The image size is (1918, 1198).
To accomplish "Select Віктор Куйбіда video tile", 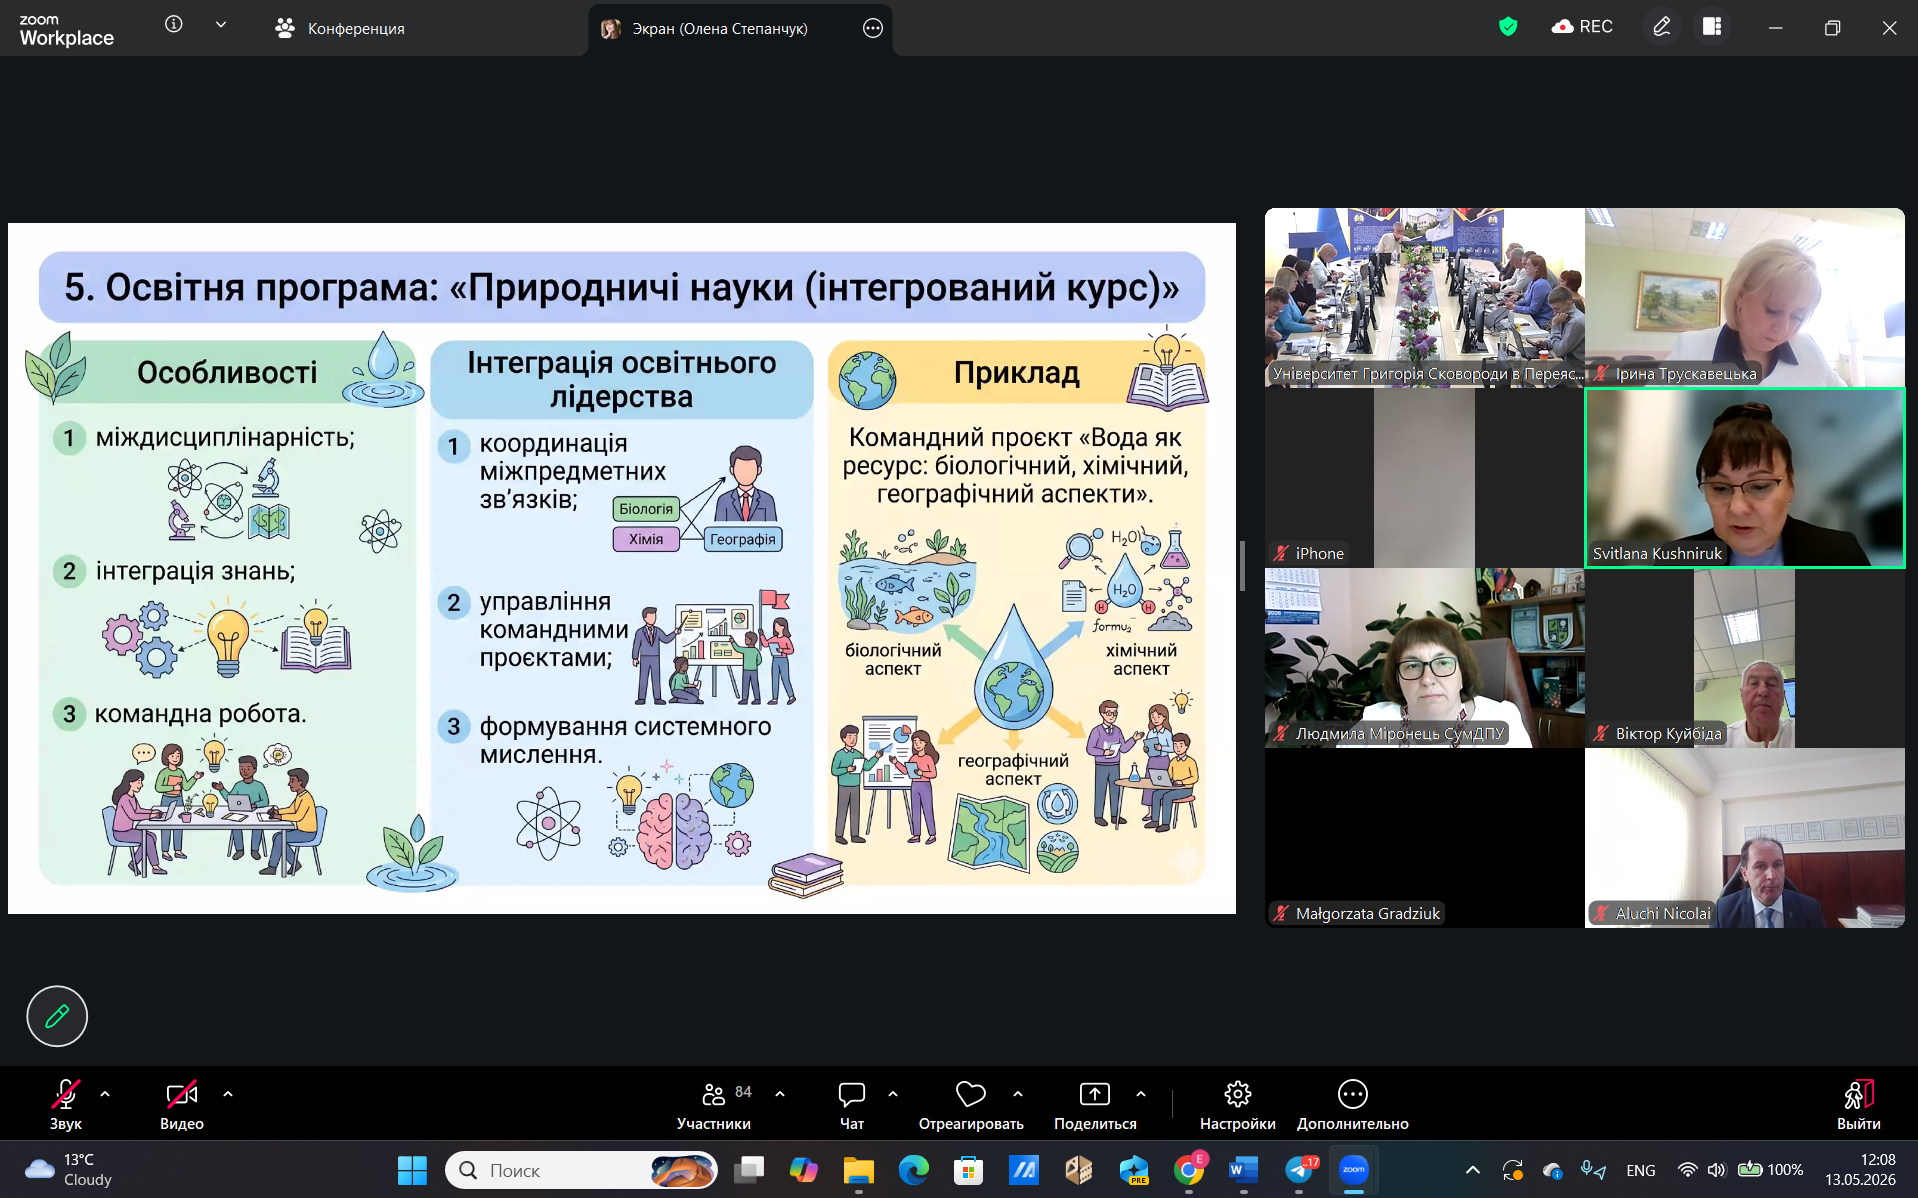I will click(x=1744, y=658).
